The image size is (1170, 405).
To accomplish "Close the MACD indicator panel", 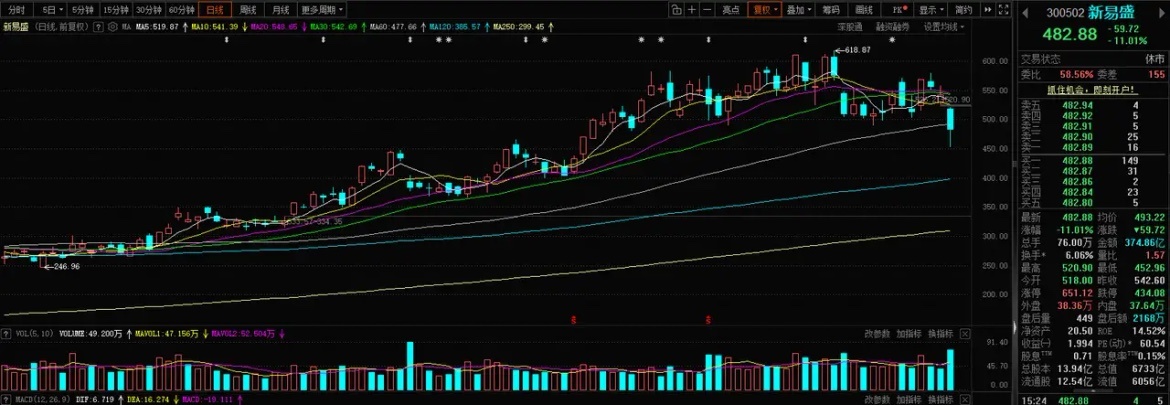I will tap(967, 399).
